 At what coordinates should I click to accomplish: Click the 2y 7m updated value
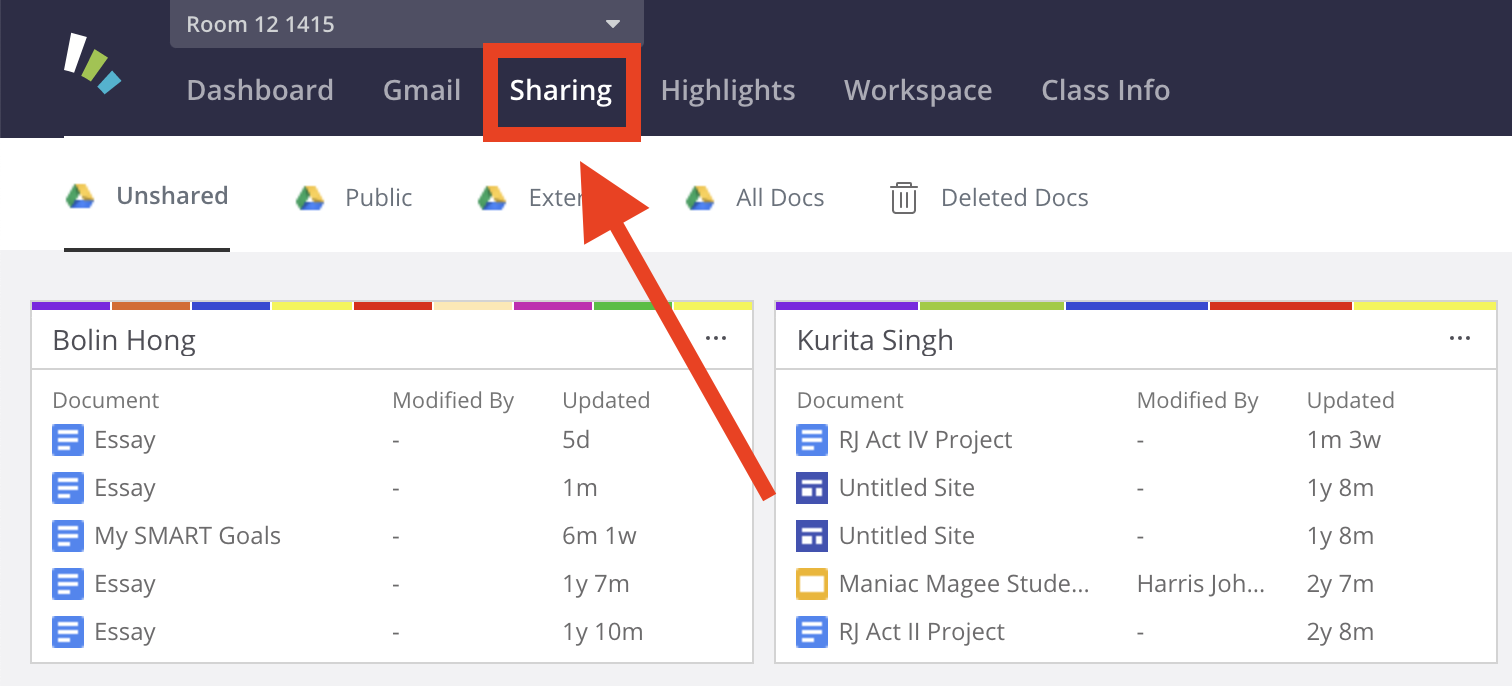1340,584
